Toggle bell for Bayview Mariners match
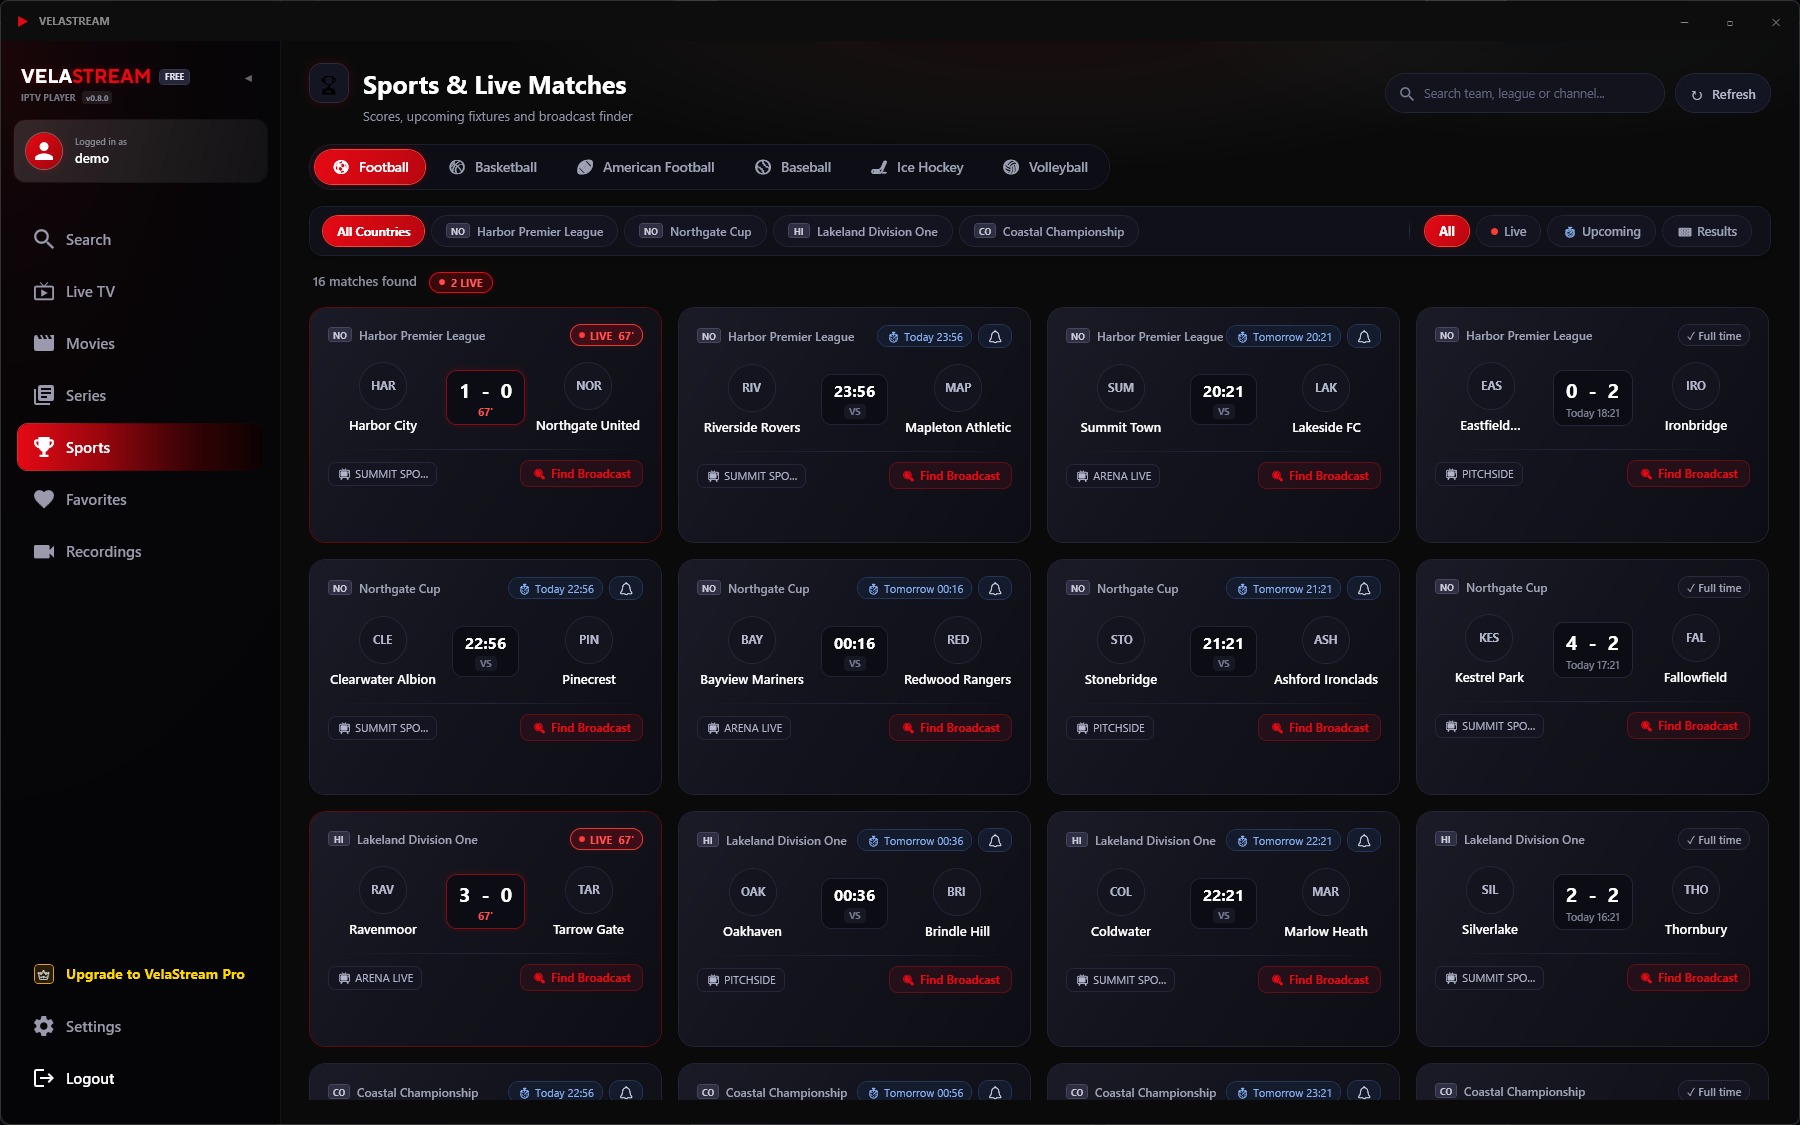This screenshot has height=1125, width=1800. (995, 589)
